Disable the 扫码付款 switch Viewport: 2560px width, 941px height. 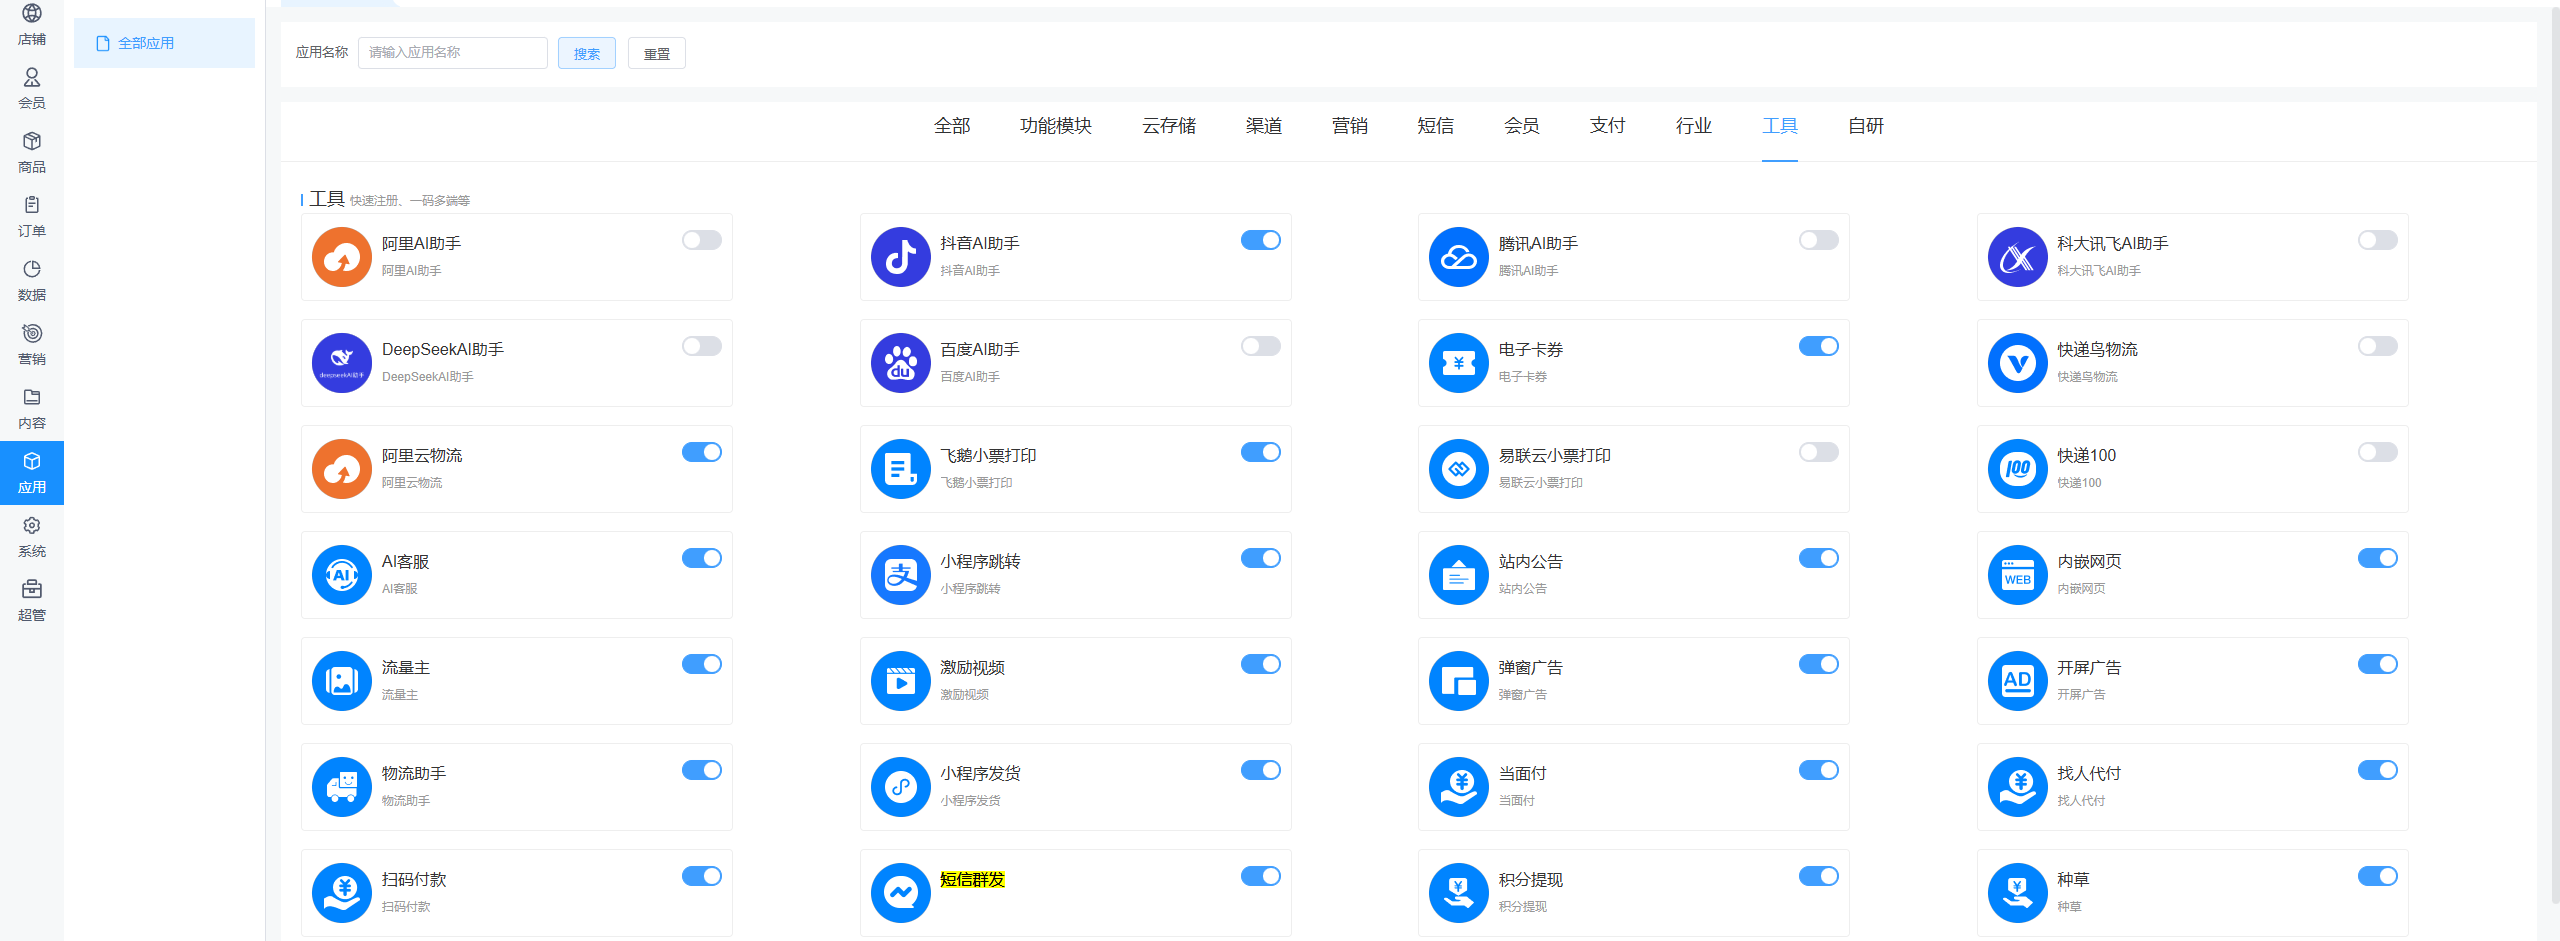tap(702, 876)
